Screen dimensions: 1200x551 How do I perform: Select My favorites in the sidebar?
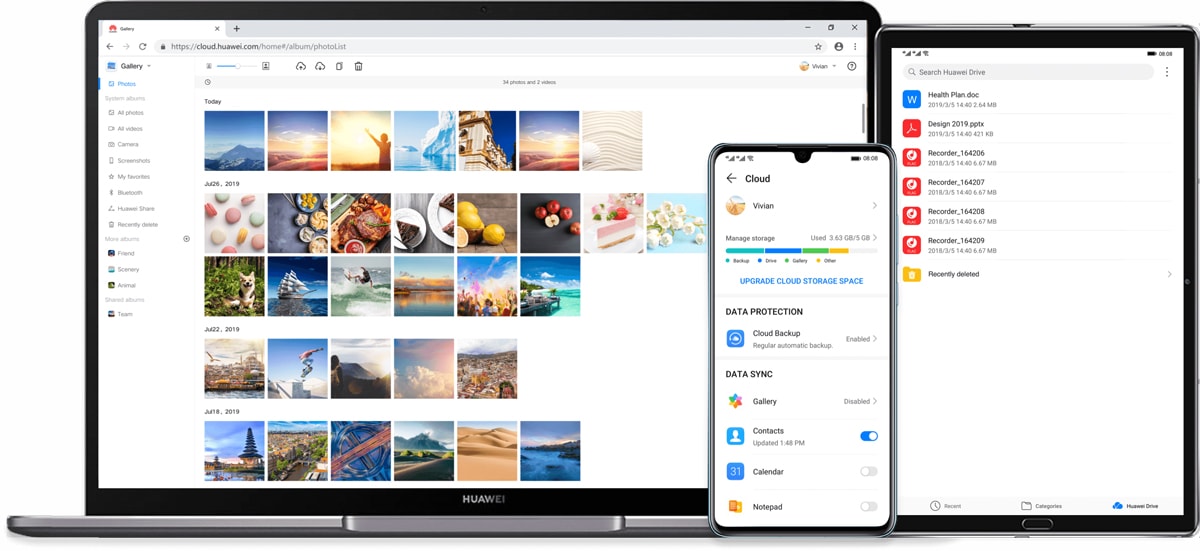133,177
